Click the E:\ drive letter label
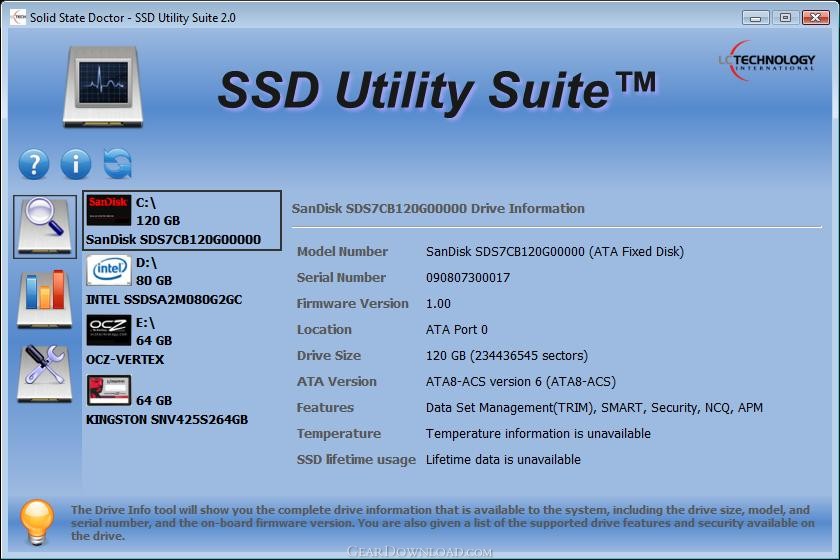The width and height of the screenshot is (840, 560). pos(145,323)
